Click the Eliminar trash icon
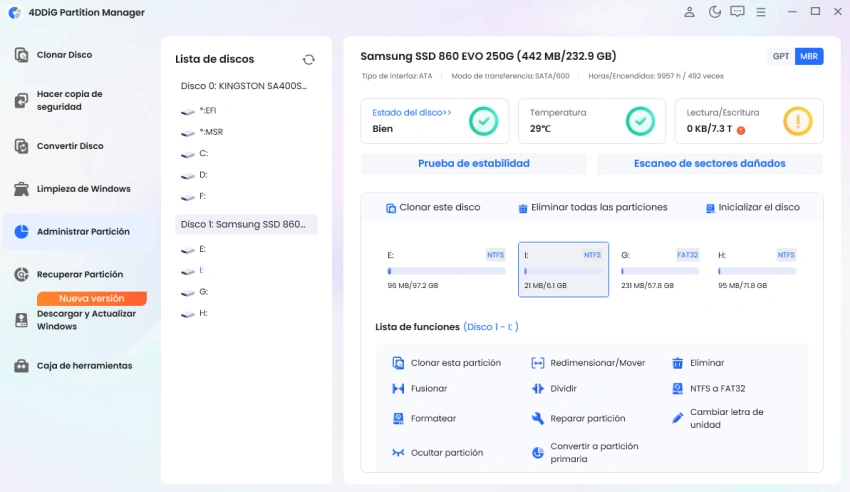850x492 pixels. point(678,363)
